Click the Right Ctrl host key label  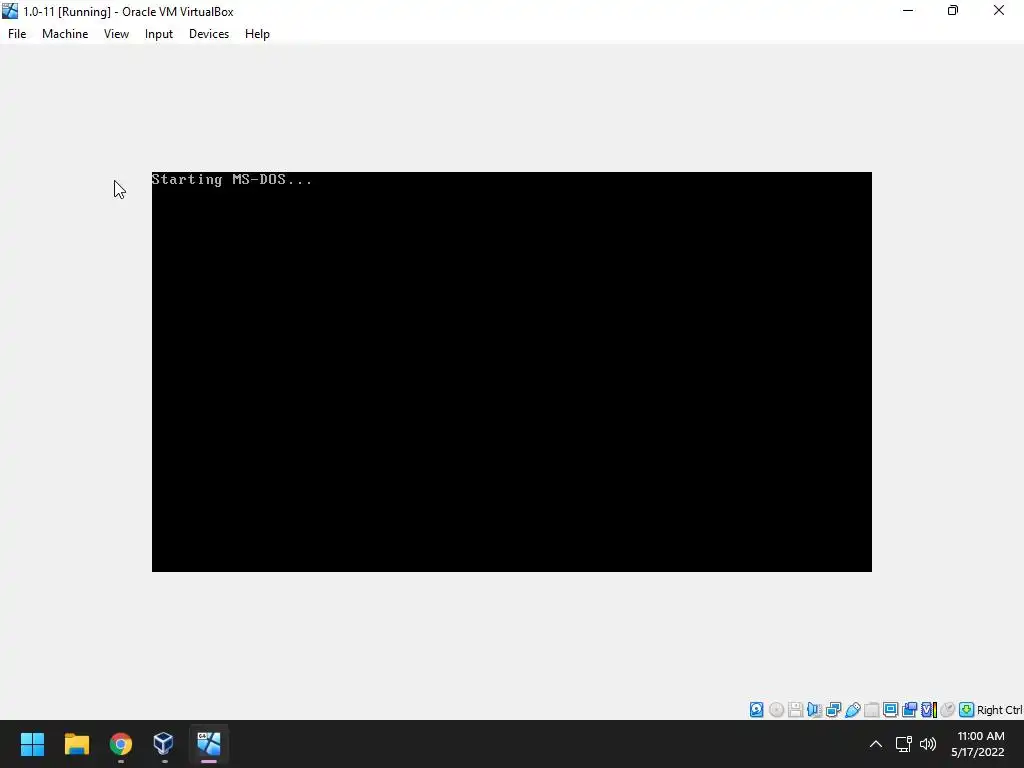coord(1000,710)
